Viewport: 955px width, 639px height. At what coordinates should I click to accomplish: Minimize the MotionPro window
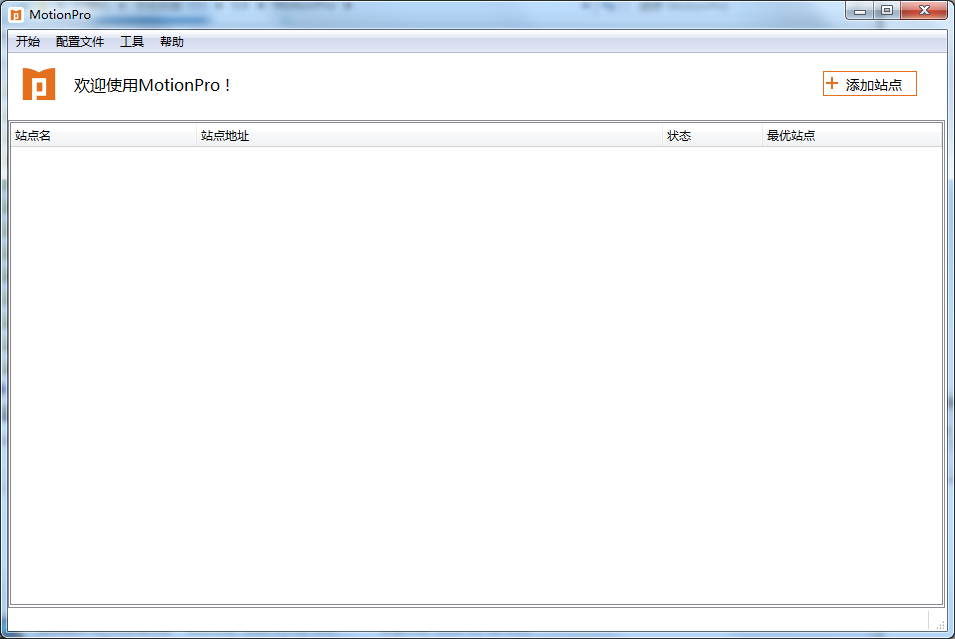click(860, 10)
